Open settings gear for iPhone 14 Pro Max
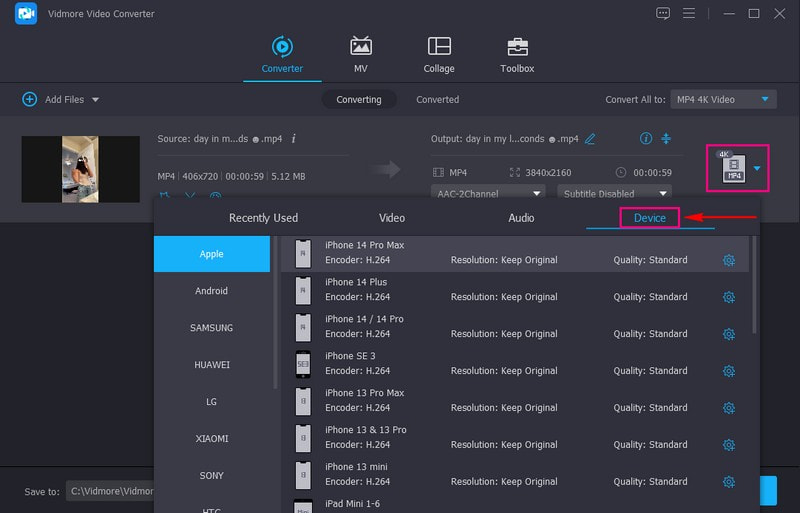This screenshot has height=513, width=800. pos(729,260)
